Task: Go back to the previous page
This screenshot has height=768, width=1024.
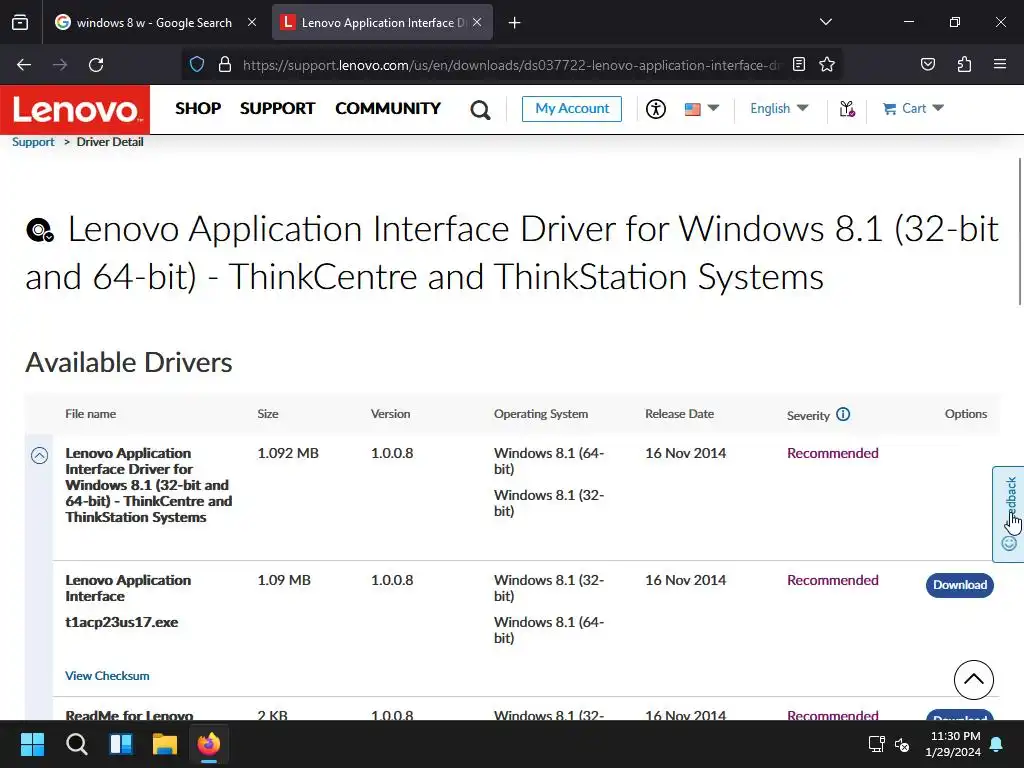Action: coord(24,65)
